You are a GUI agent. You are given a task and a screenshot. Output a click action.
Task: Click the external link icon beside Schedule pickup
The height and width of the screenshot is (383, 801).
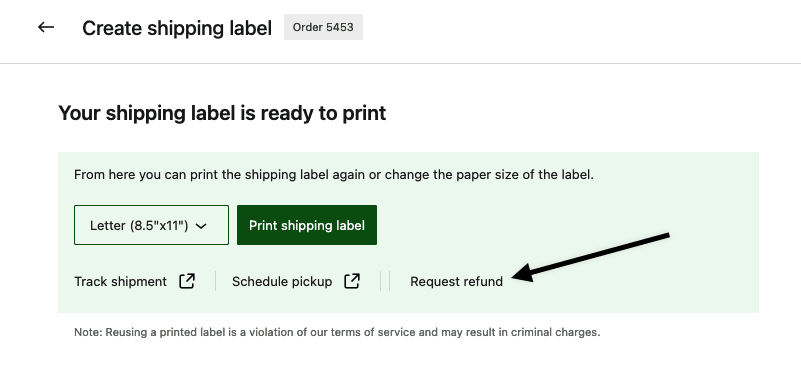pos(352,281)
